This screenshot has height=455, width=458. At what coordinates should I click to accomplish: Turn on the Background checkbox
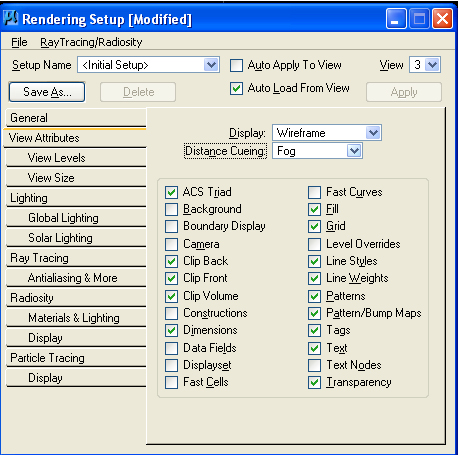[171, 210]
